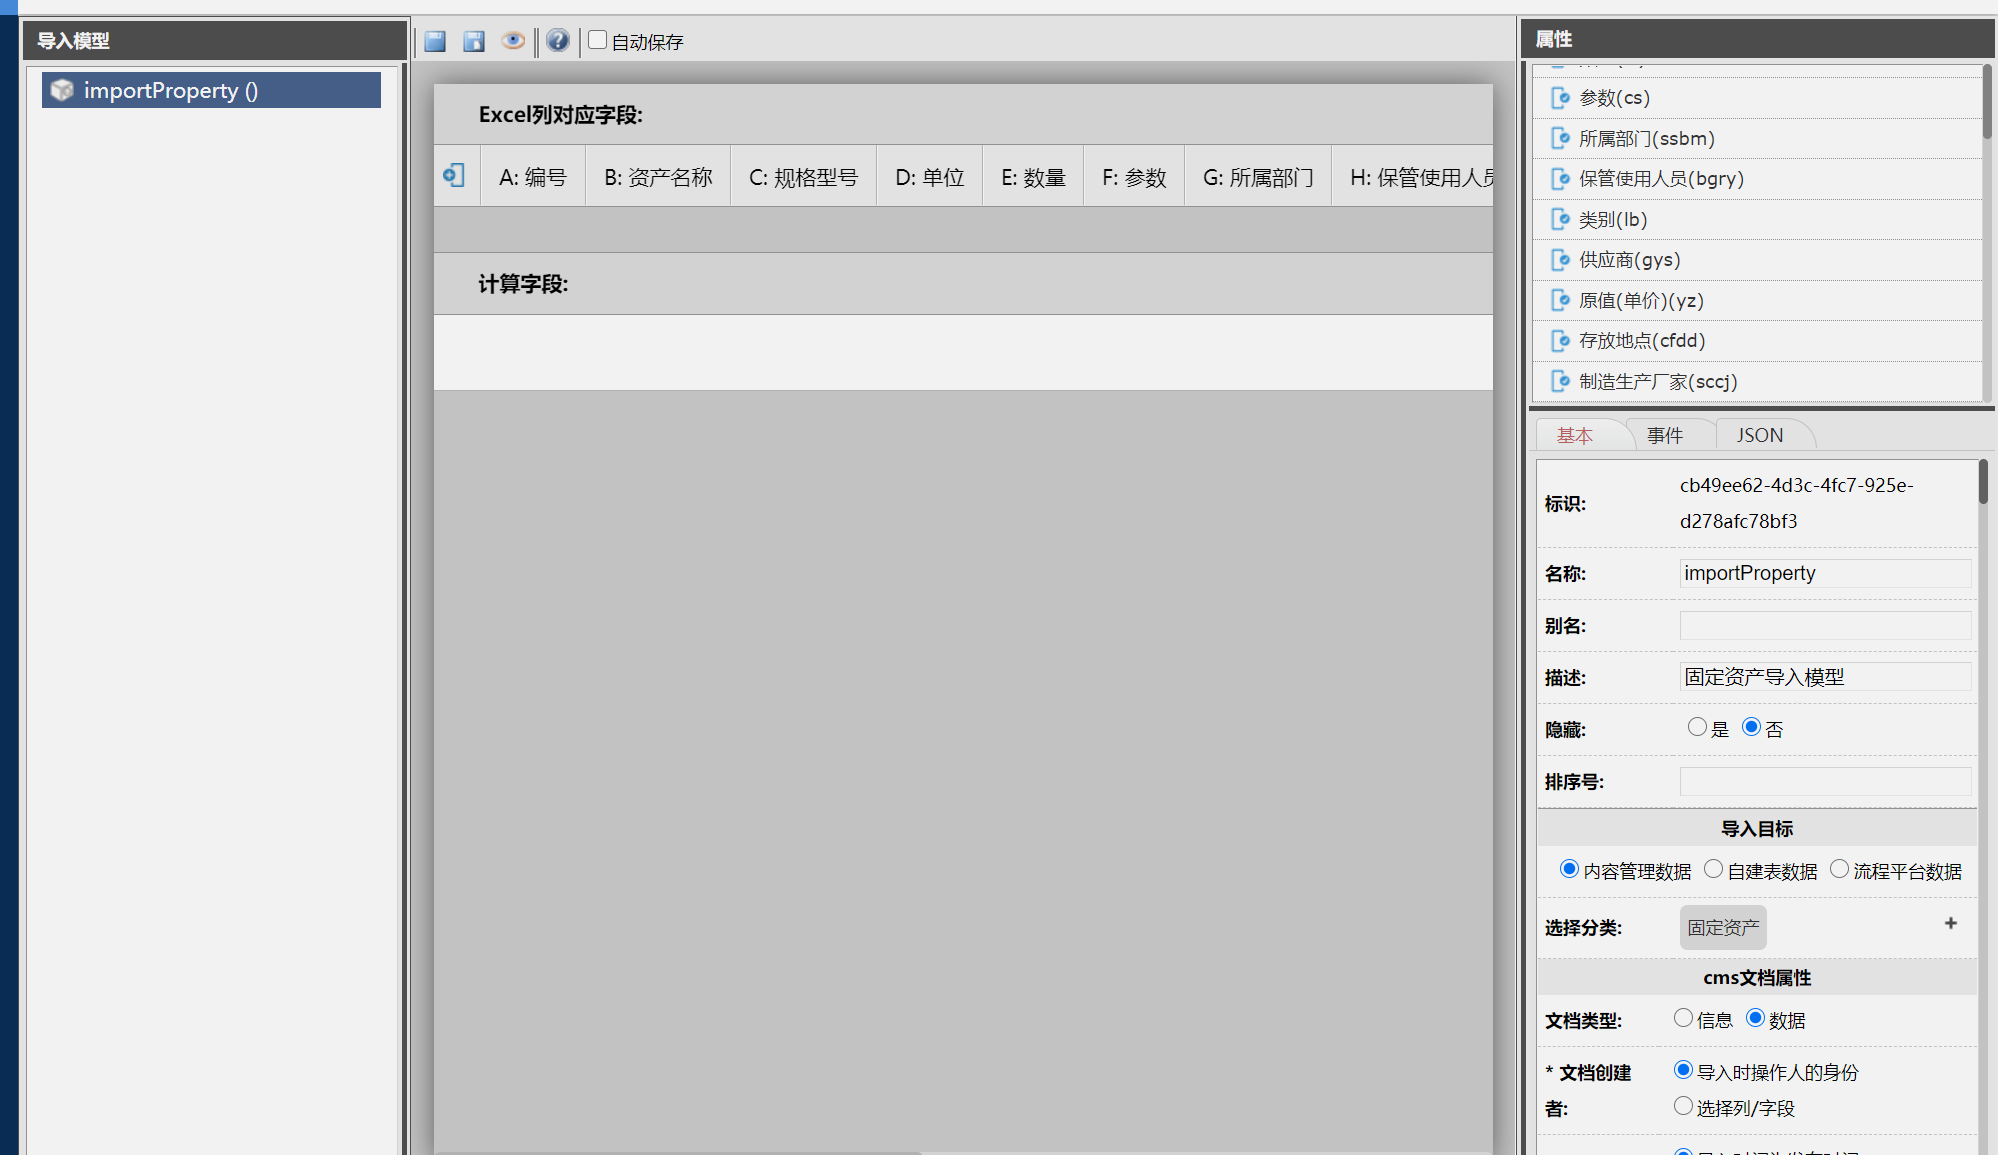This screenshot has width=1998, height=1155.
Task: Click the plus beside 选择分类
Action: point(1950,923)
